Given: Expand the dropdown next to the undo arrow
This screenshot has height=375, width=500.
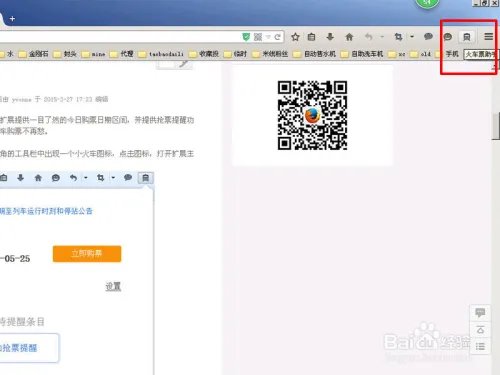Looking at the screenshot, I should 382,37.
